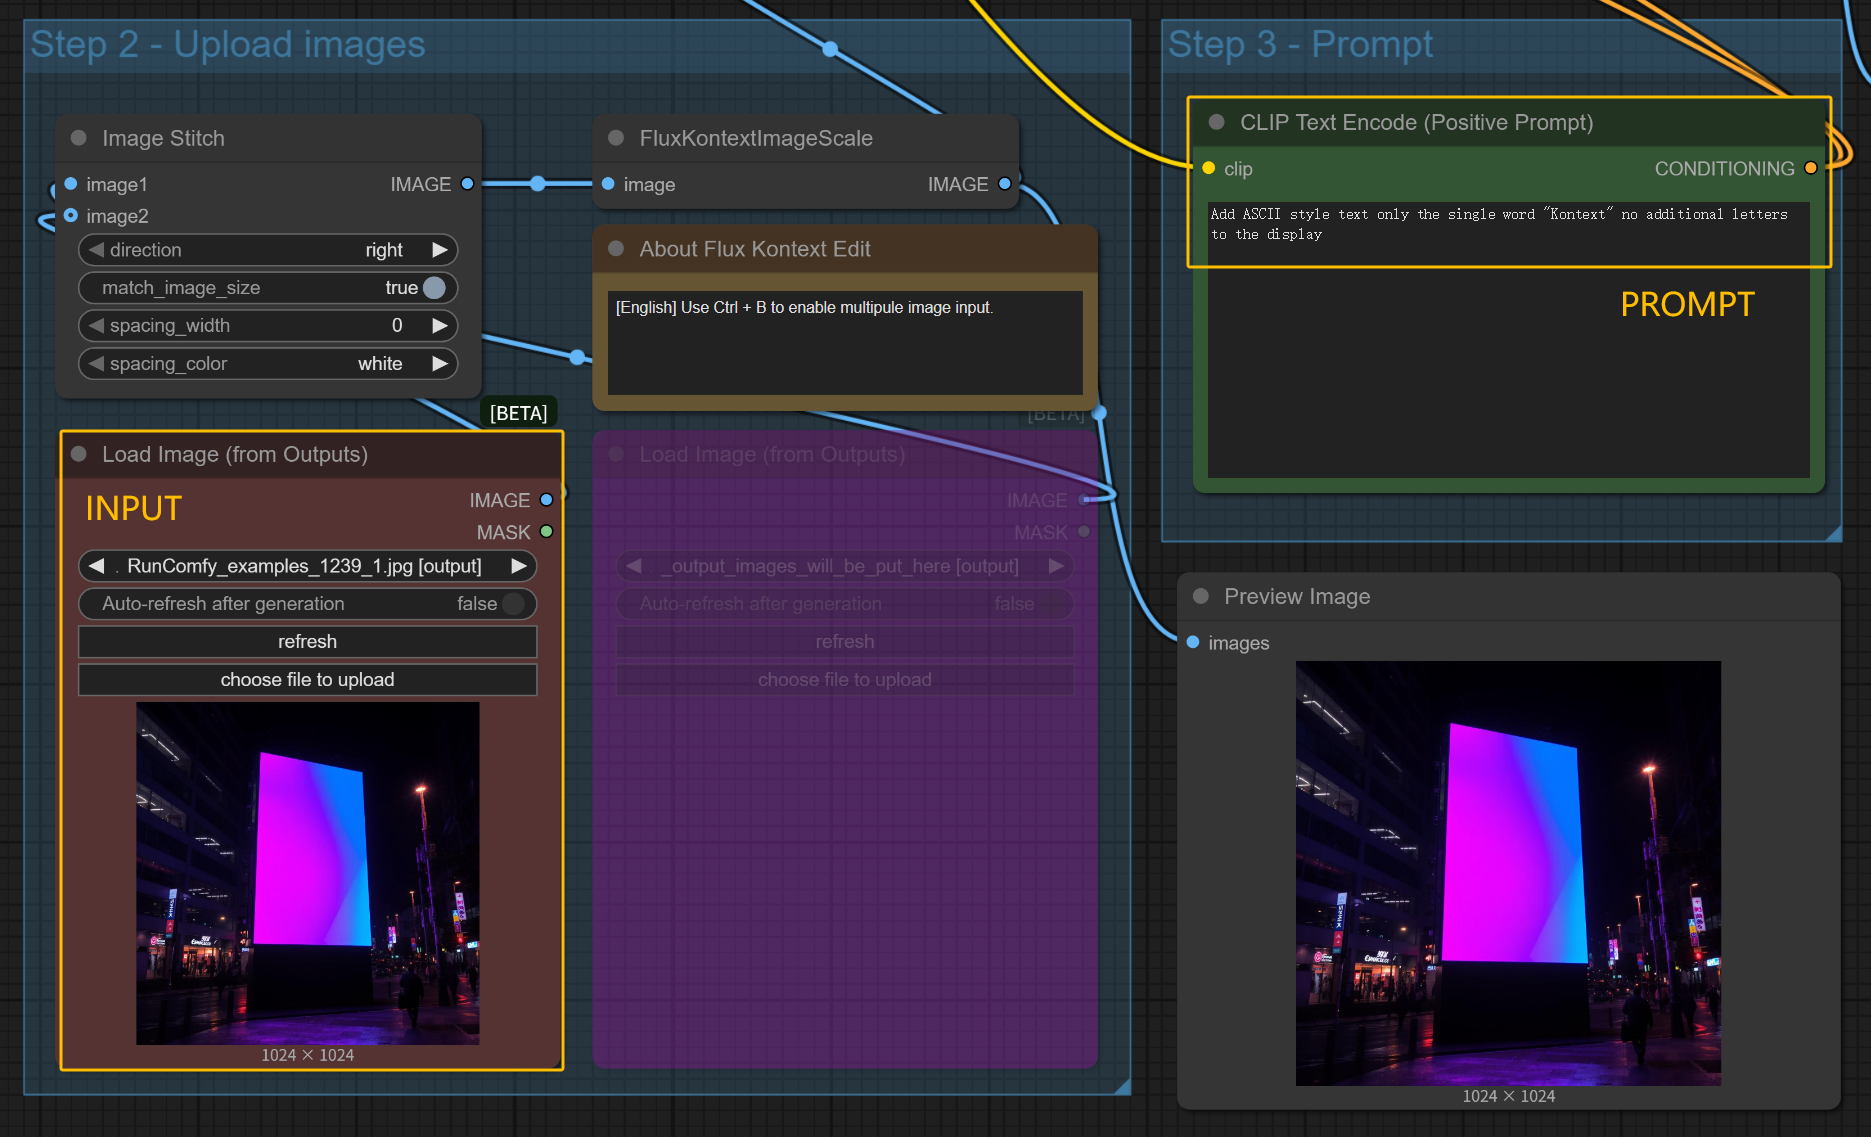The width and height of the screenshot is (1871, 1137).
Task: Collapse the FluxKontextImageScale node dot
Action: point(616,138)
